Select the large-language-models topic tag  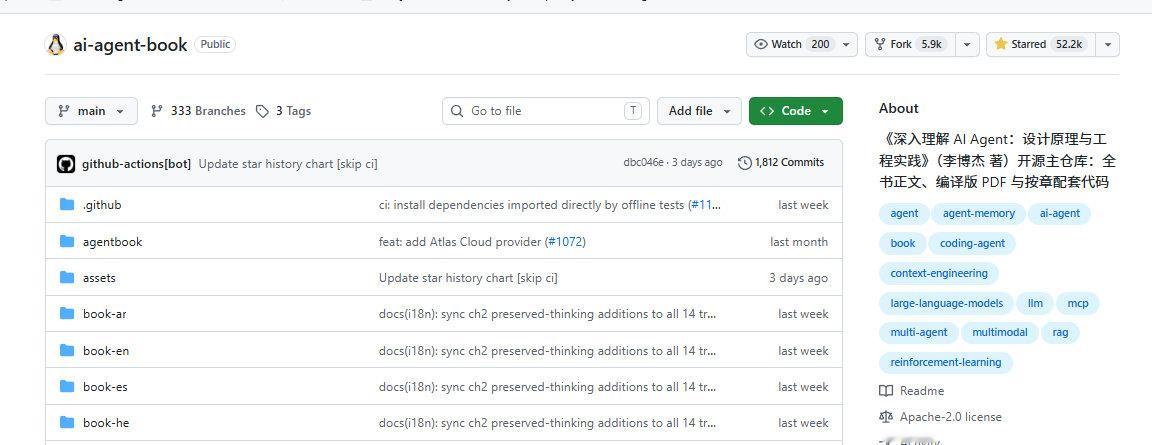(946, 303)
